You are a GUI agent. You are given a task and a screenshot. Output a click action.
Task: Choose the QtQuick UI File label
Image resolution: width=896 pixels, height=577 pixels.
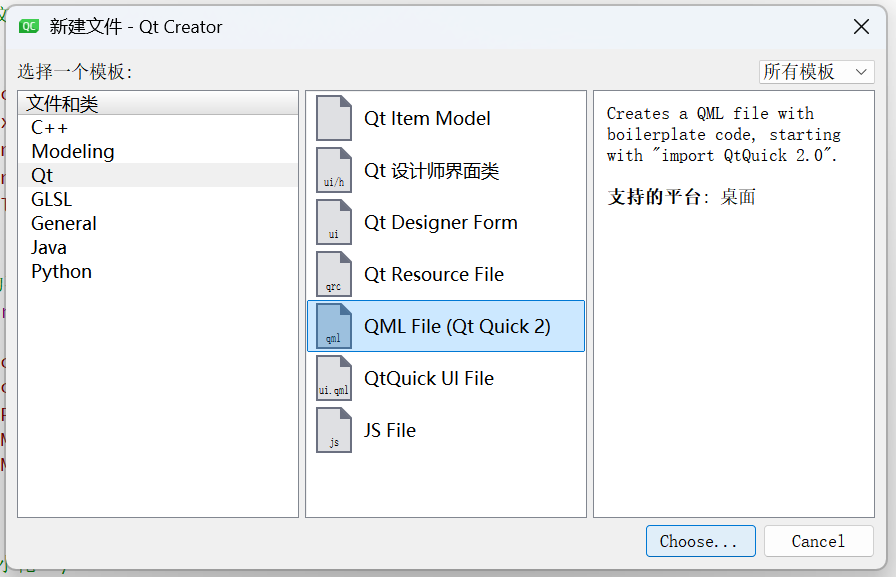429,378
